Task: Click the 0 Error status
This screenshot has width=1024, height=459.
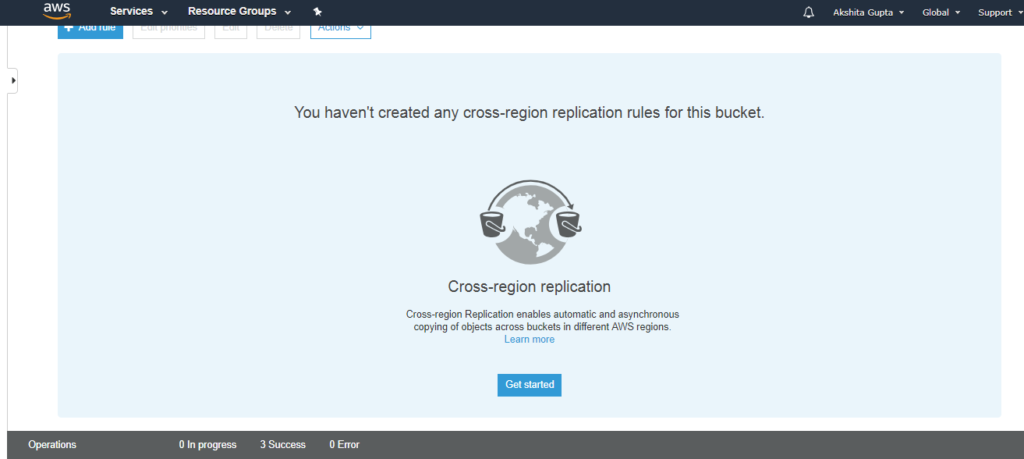Action: pos(344,445)
